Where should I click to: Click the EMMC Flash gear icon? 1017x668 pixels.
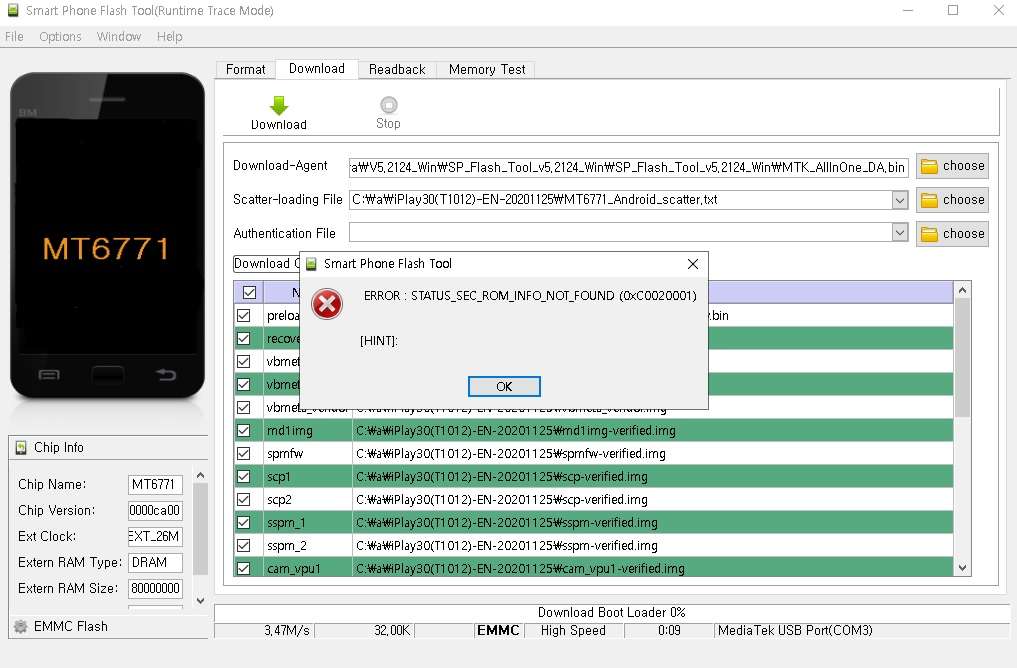coord(20,627)
